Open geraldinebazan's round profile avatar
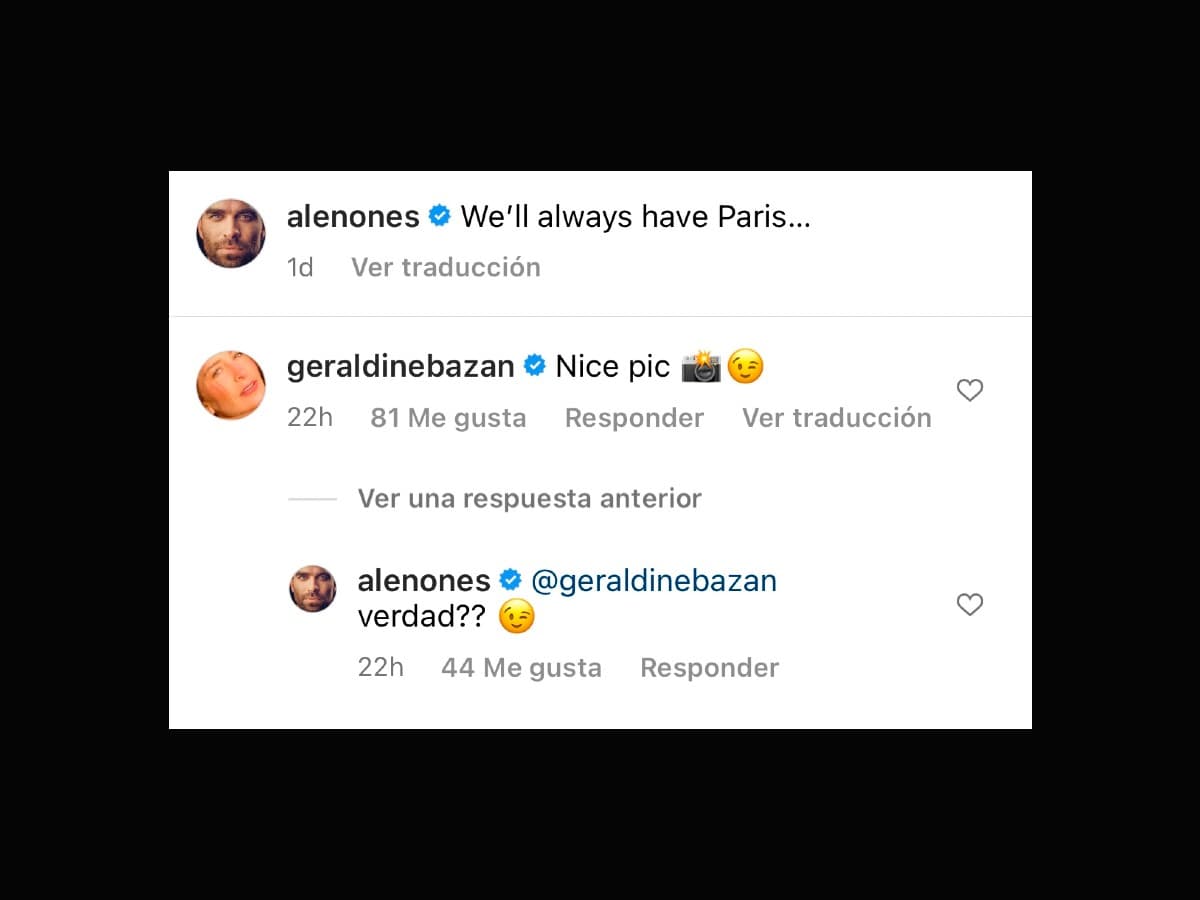The width and height of the screenshot is (1200, 900). pos(231,385)
